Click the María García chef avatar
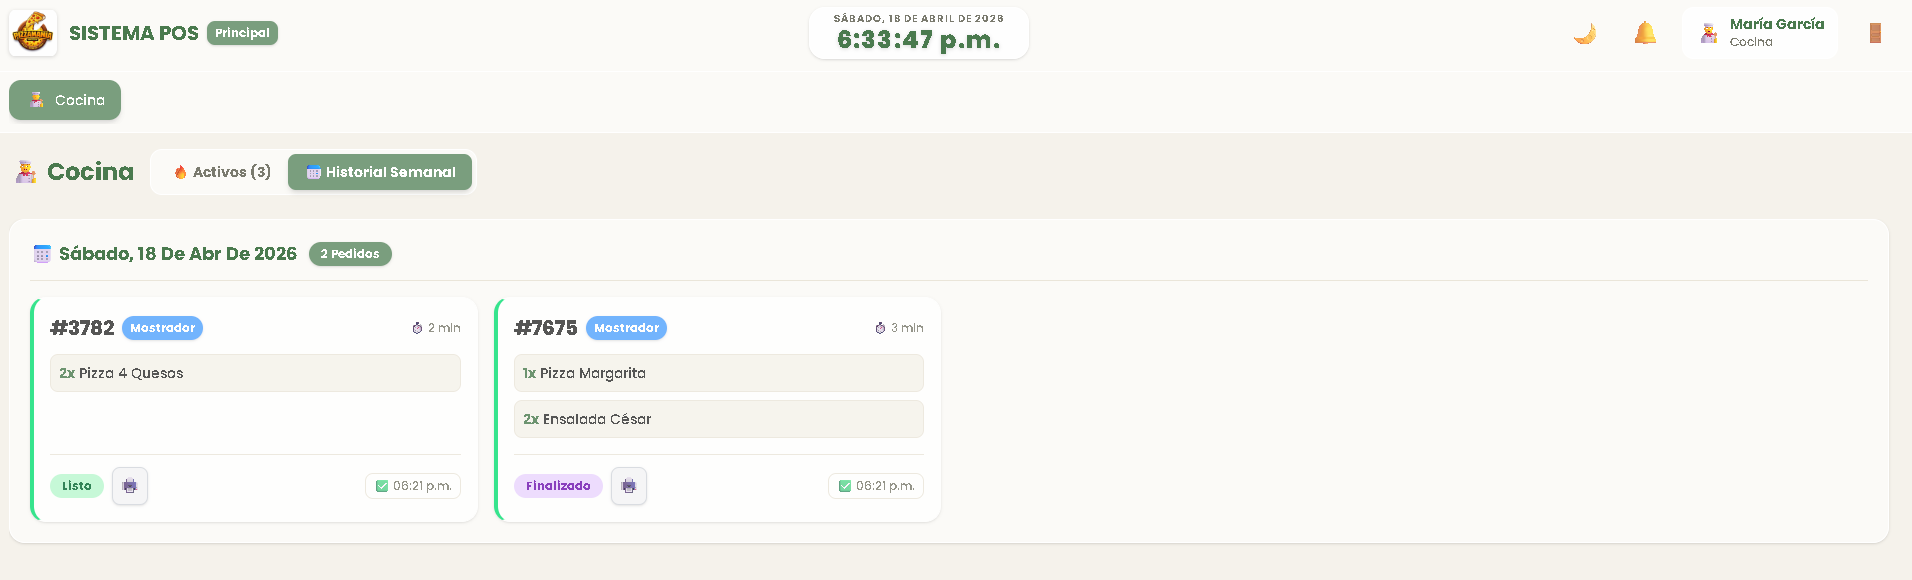 (x=1709, y=33)
